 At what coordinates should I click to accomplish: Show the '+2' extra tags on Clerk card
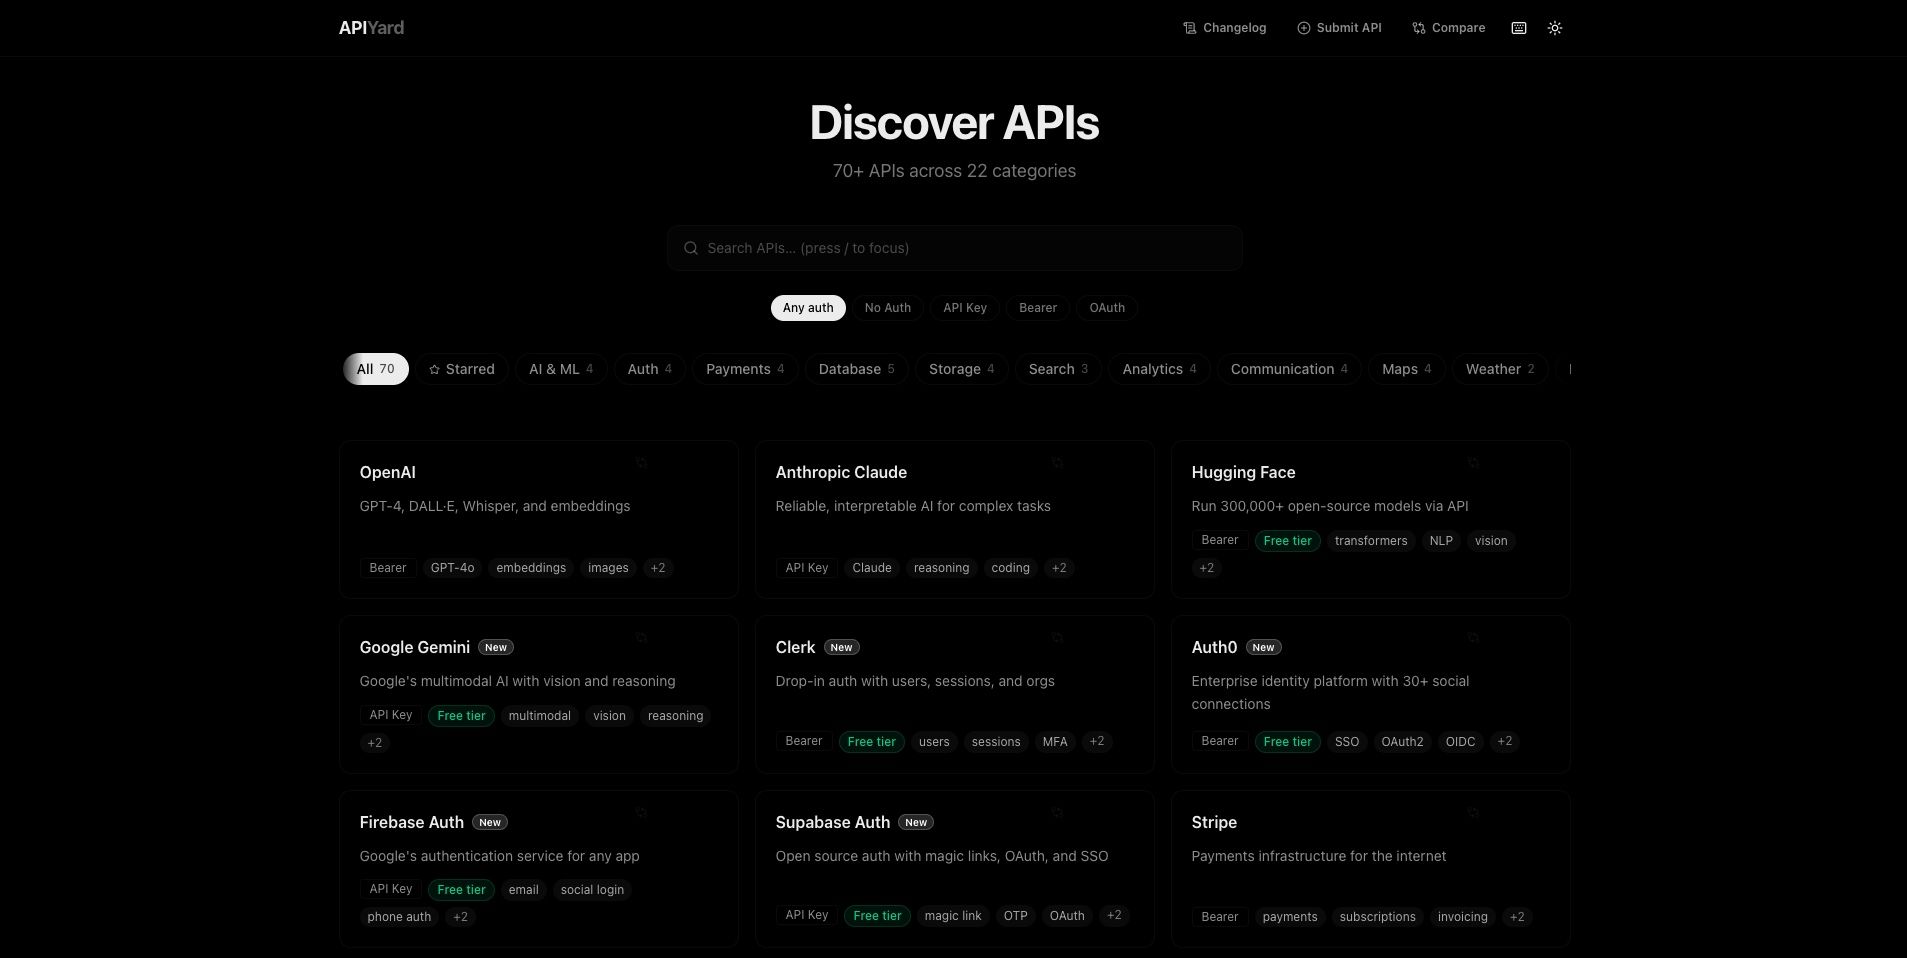[1097, 742]
